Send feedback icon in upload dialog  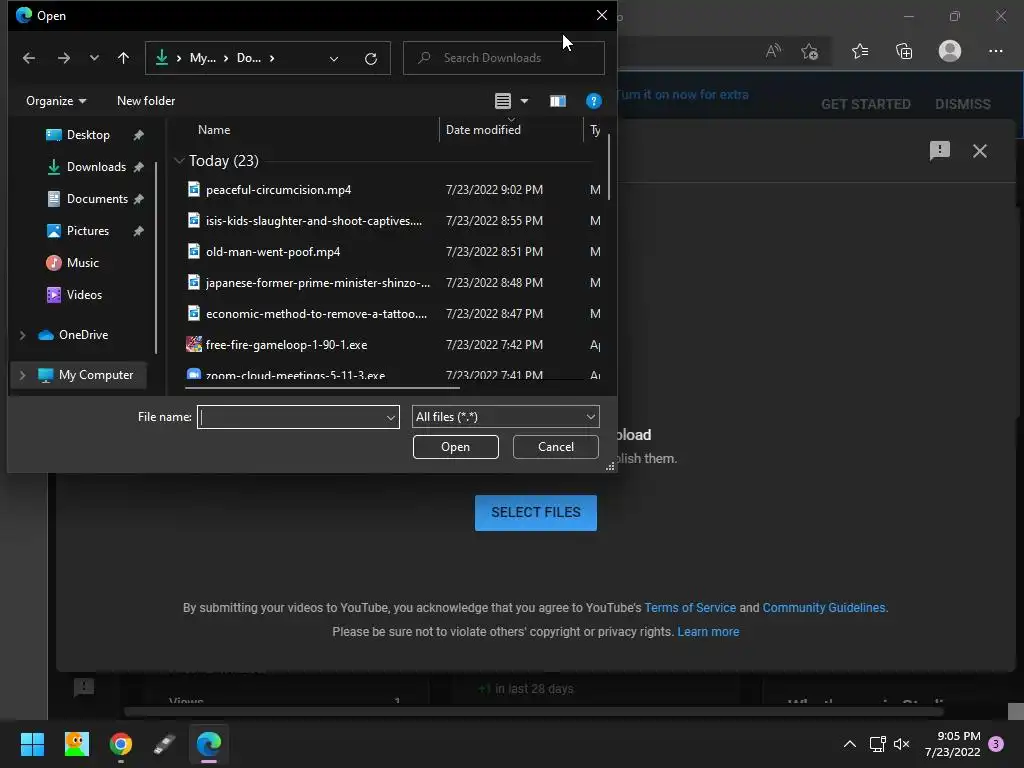(x=939, y=151)
